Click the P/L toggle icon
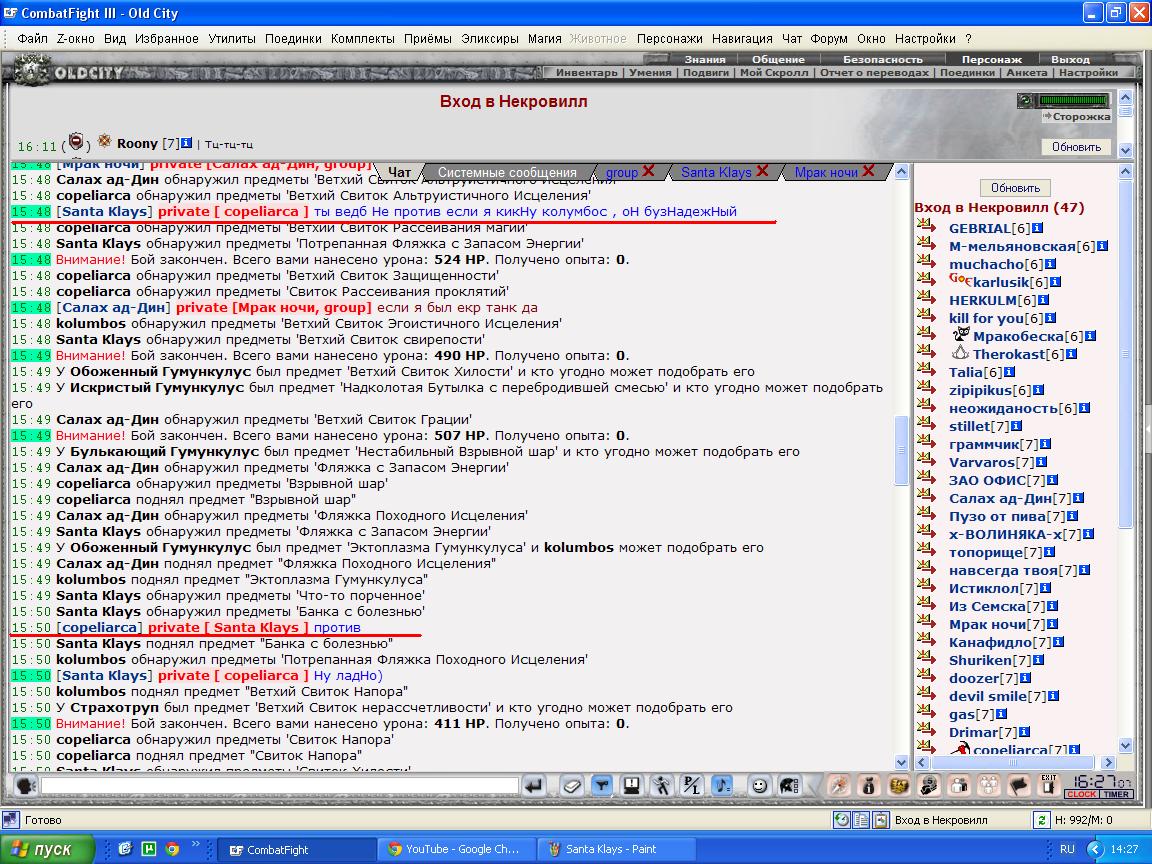The width and height of the screenshot is (1152, 864). [x=692, y=786]
